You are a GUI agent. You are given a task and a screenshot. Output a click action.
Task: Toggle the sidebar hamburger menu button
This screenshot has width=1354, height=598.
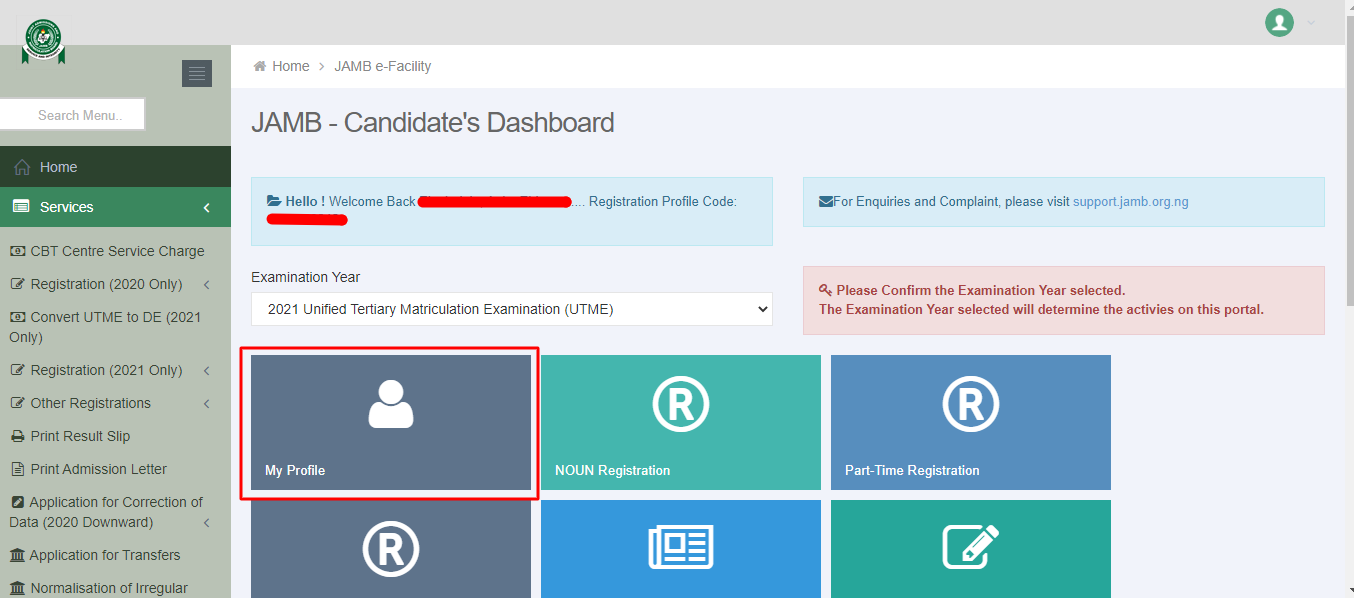[196, 73]
